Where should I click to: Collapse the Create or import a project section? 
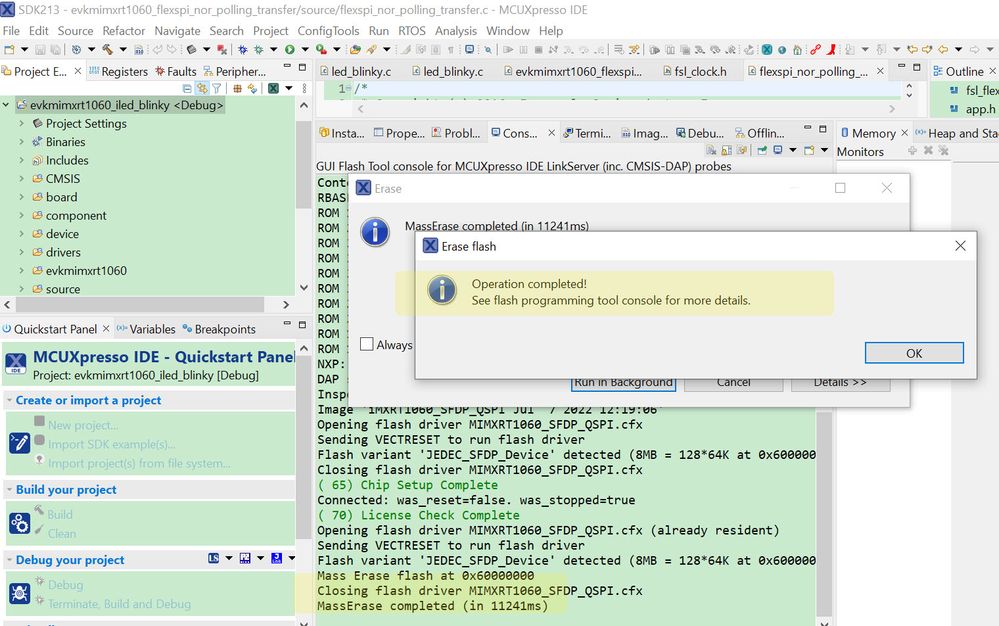tap(10, 401)
